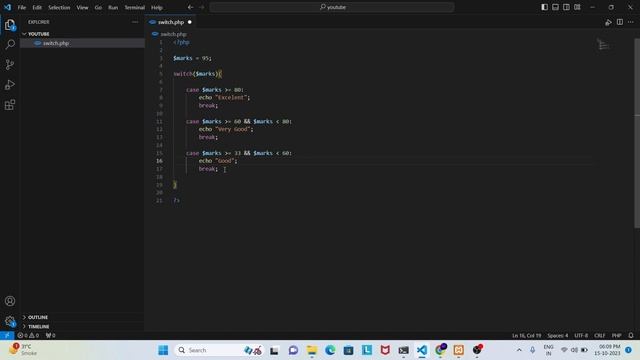Change encoding via UTF-8
Viewport: 640px width, 360px height.
[581, 336]
